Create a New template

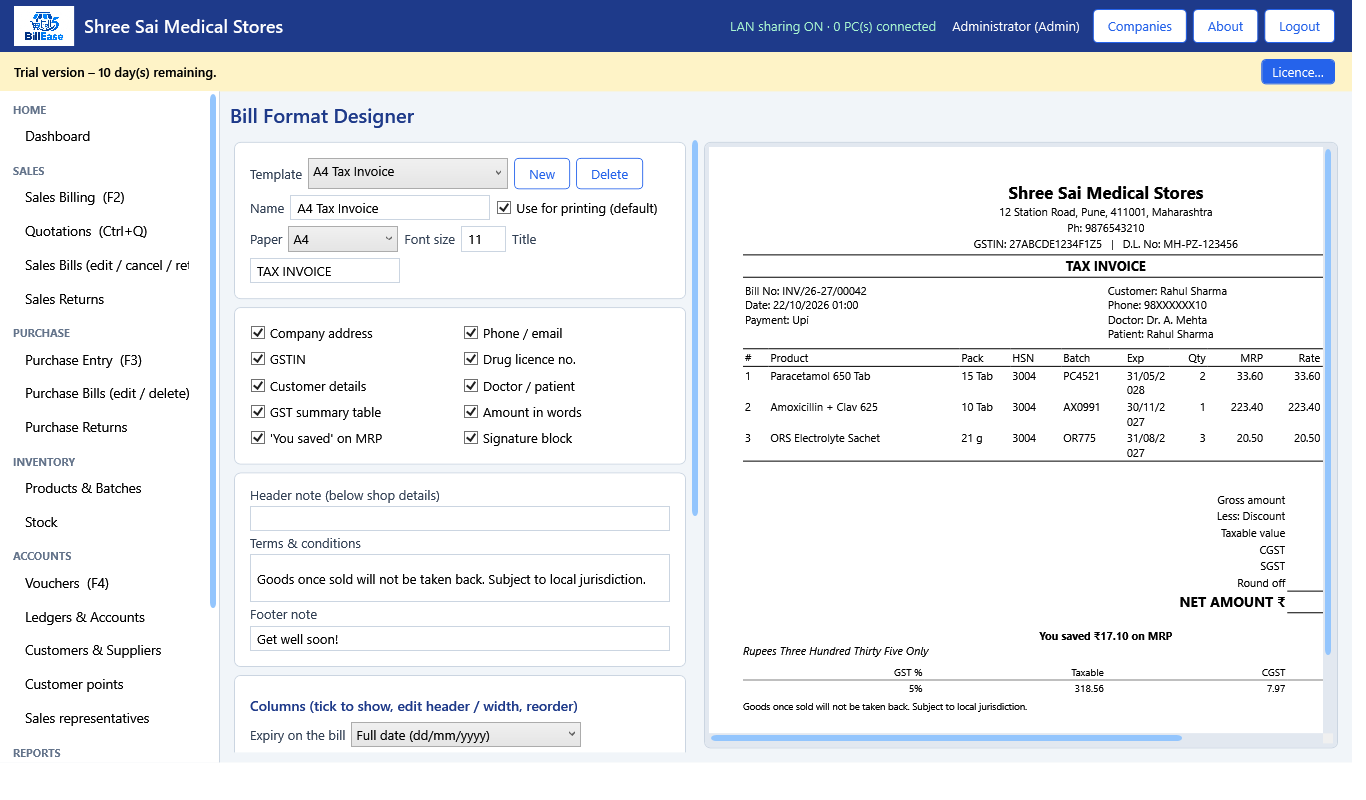click(x=542, y=174)
